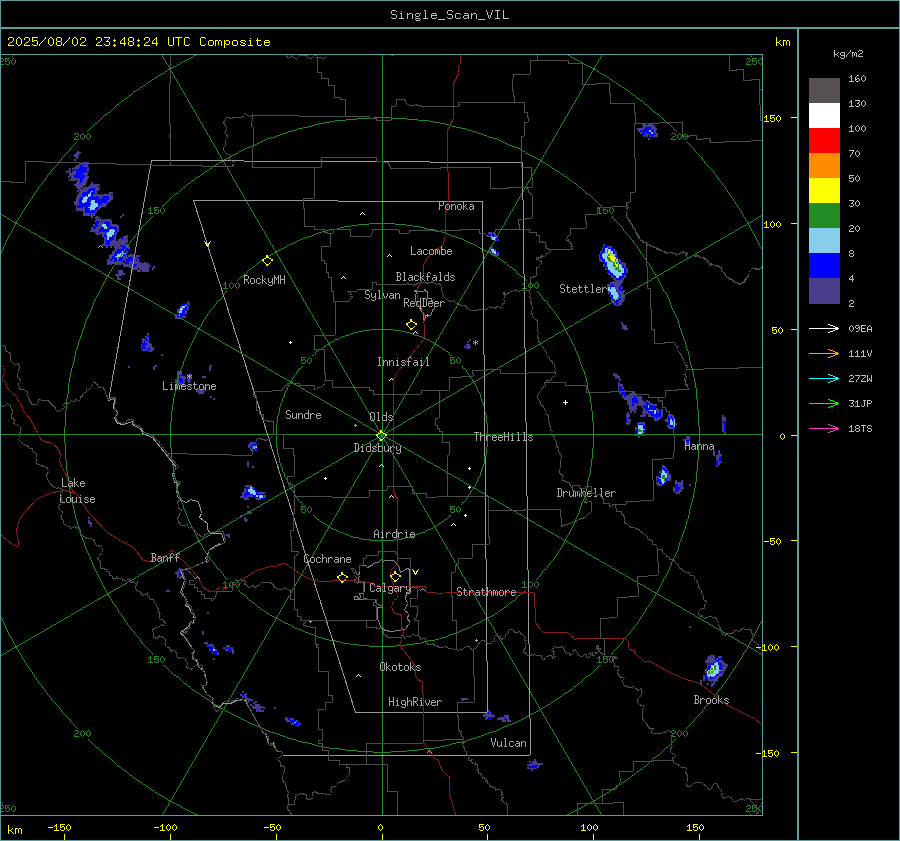Click the orange 70 kg/m2 legend swatch

[824, 165]
